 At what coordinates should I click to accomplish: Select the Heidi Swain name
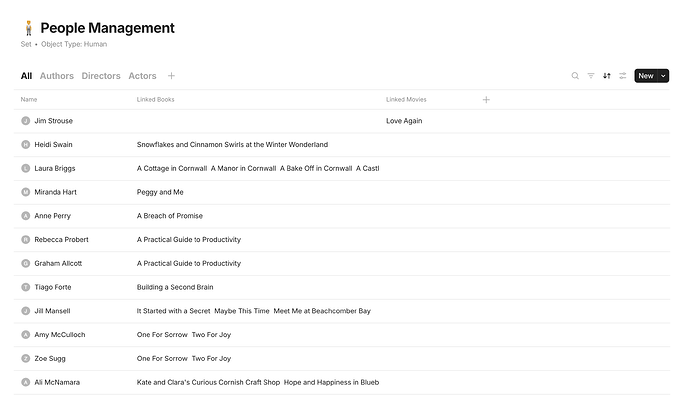pos(53,144)
